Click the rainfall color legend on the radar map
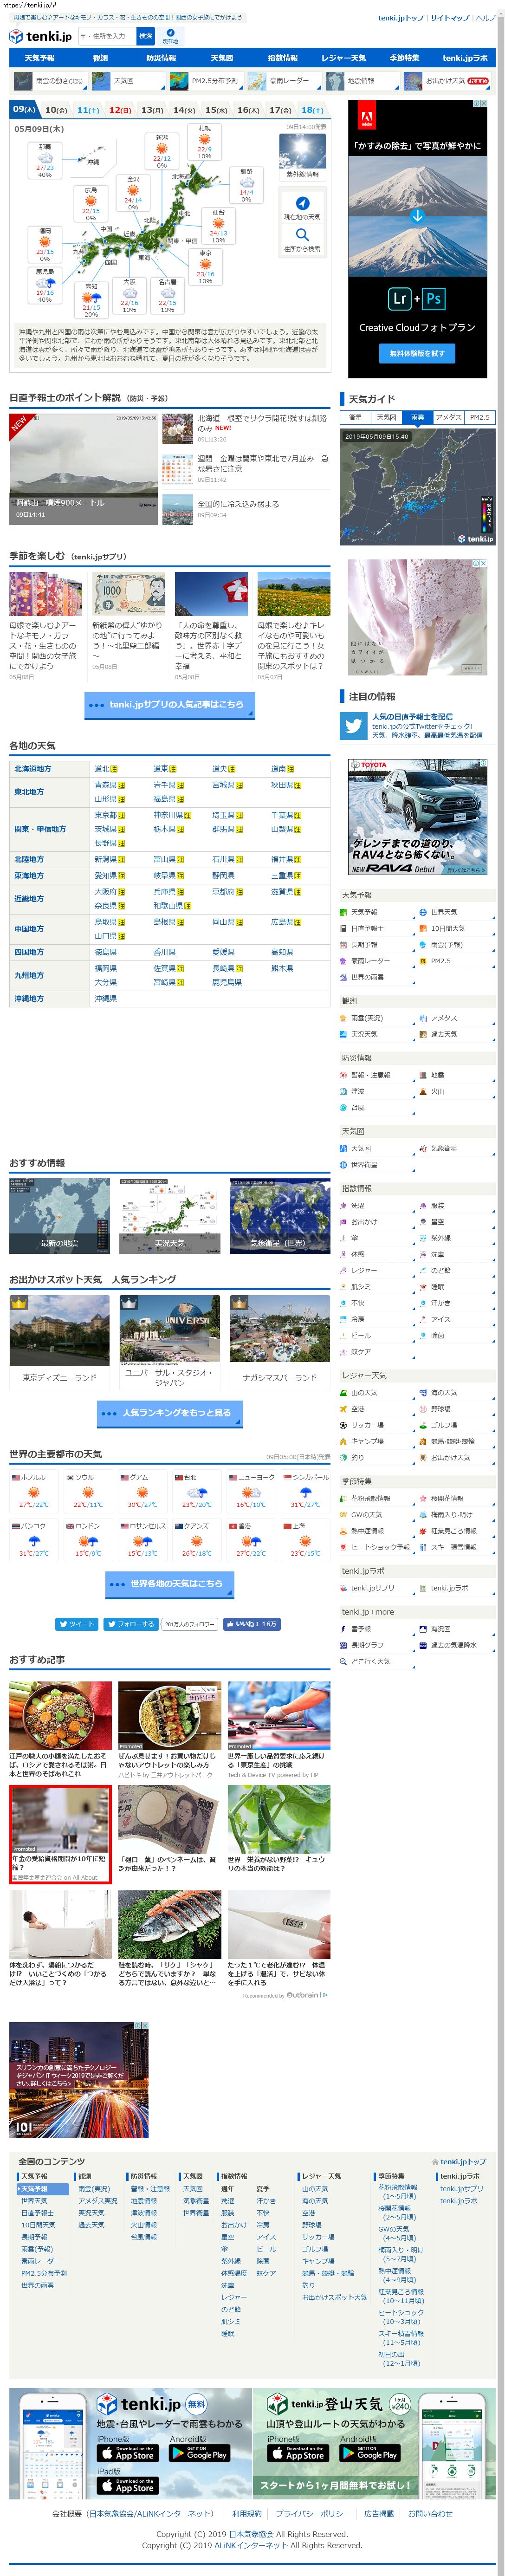Viewport: 505px width, 2576px height. point(487,514)
